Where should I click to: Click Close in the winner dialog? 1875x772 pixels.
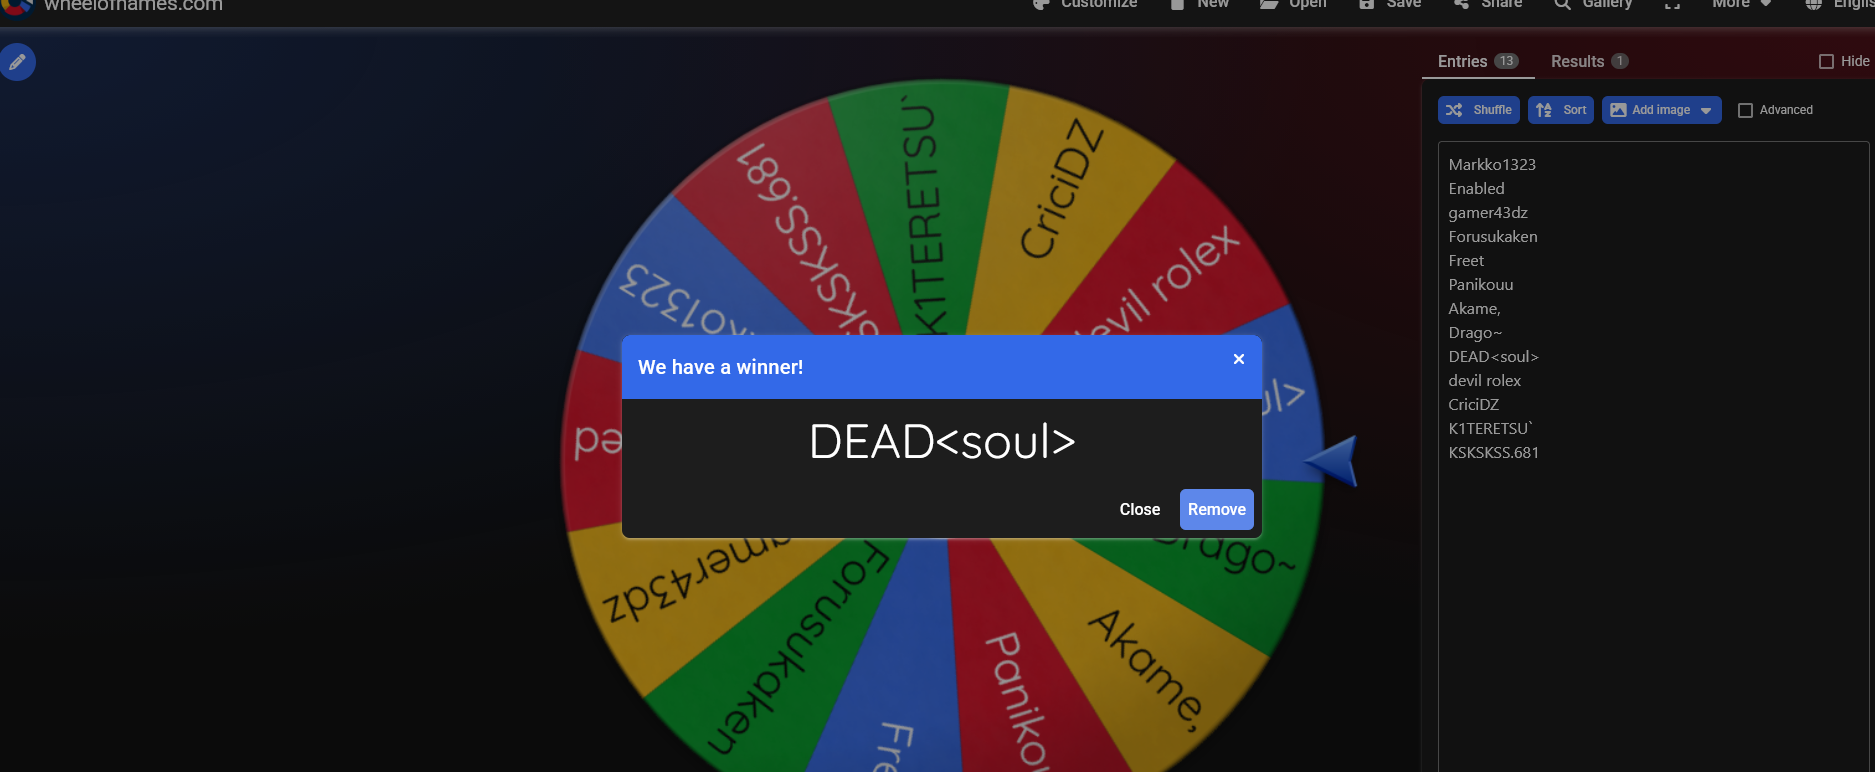[x=1139, y=509]
